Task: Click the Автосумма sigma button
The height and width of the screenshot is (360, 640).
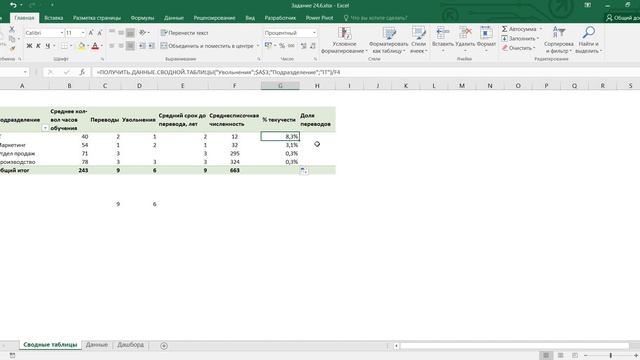Action: (519, 29)
